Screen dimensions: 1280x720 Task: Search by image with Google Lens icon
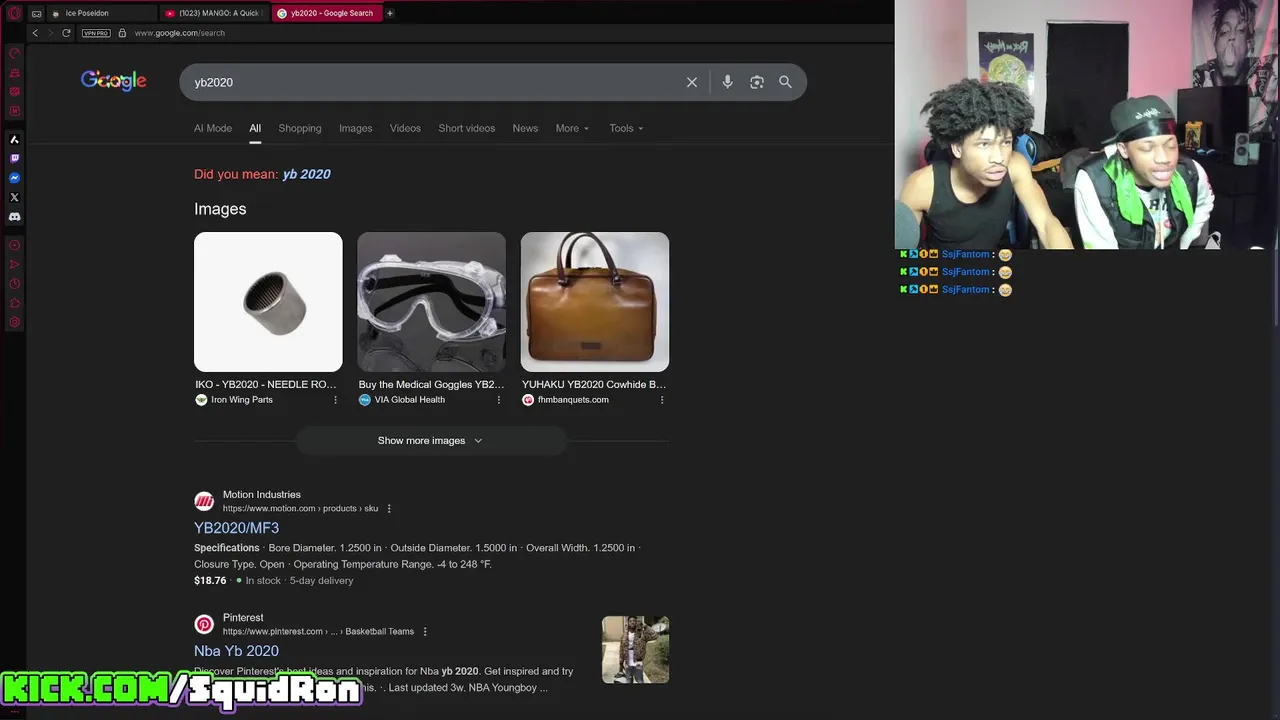coord(757,82)
